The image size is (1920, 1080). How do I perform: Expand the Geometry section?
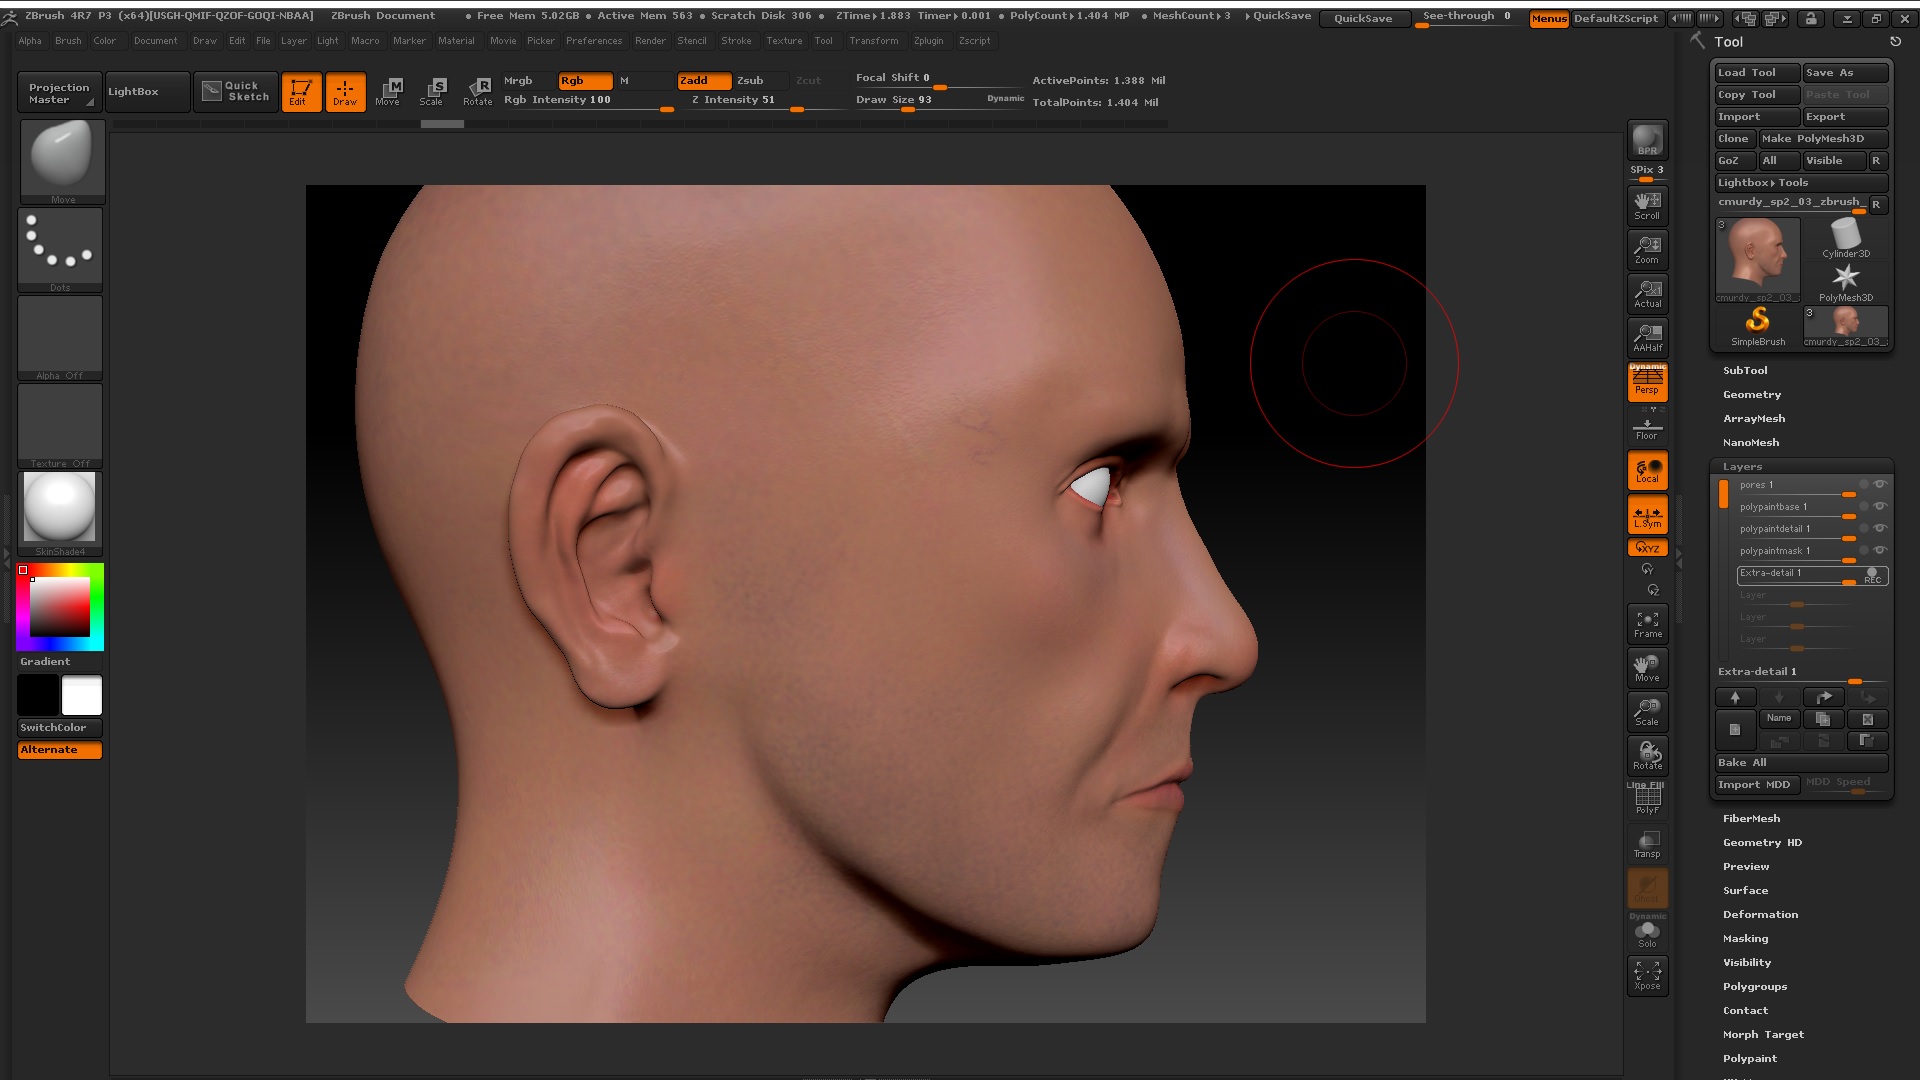(1752, 395)
